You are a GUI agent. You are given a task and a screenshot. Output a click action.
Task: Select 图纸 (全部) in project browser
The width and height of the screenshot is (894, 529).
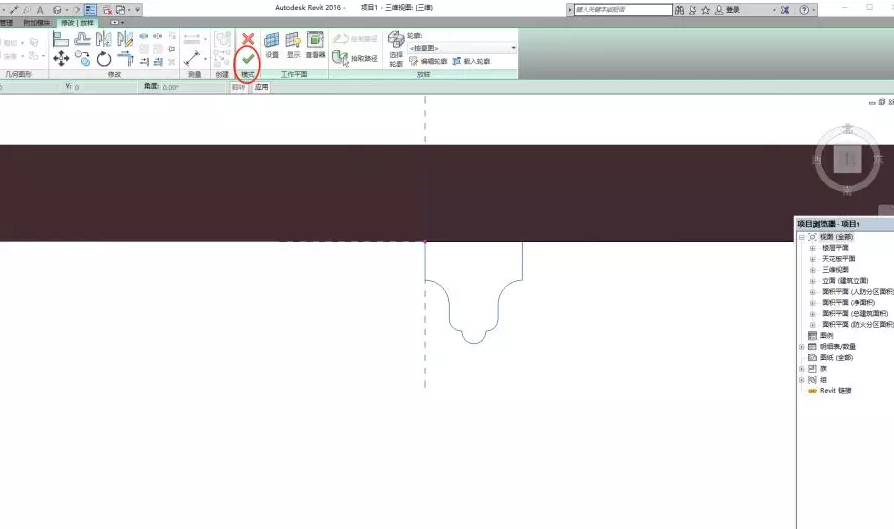[x=836, y=357]
